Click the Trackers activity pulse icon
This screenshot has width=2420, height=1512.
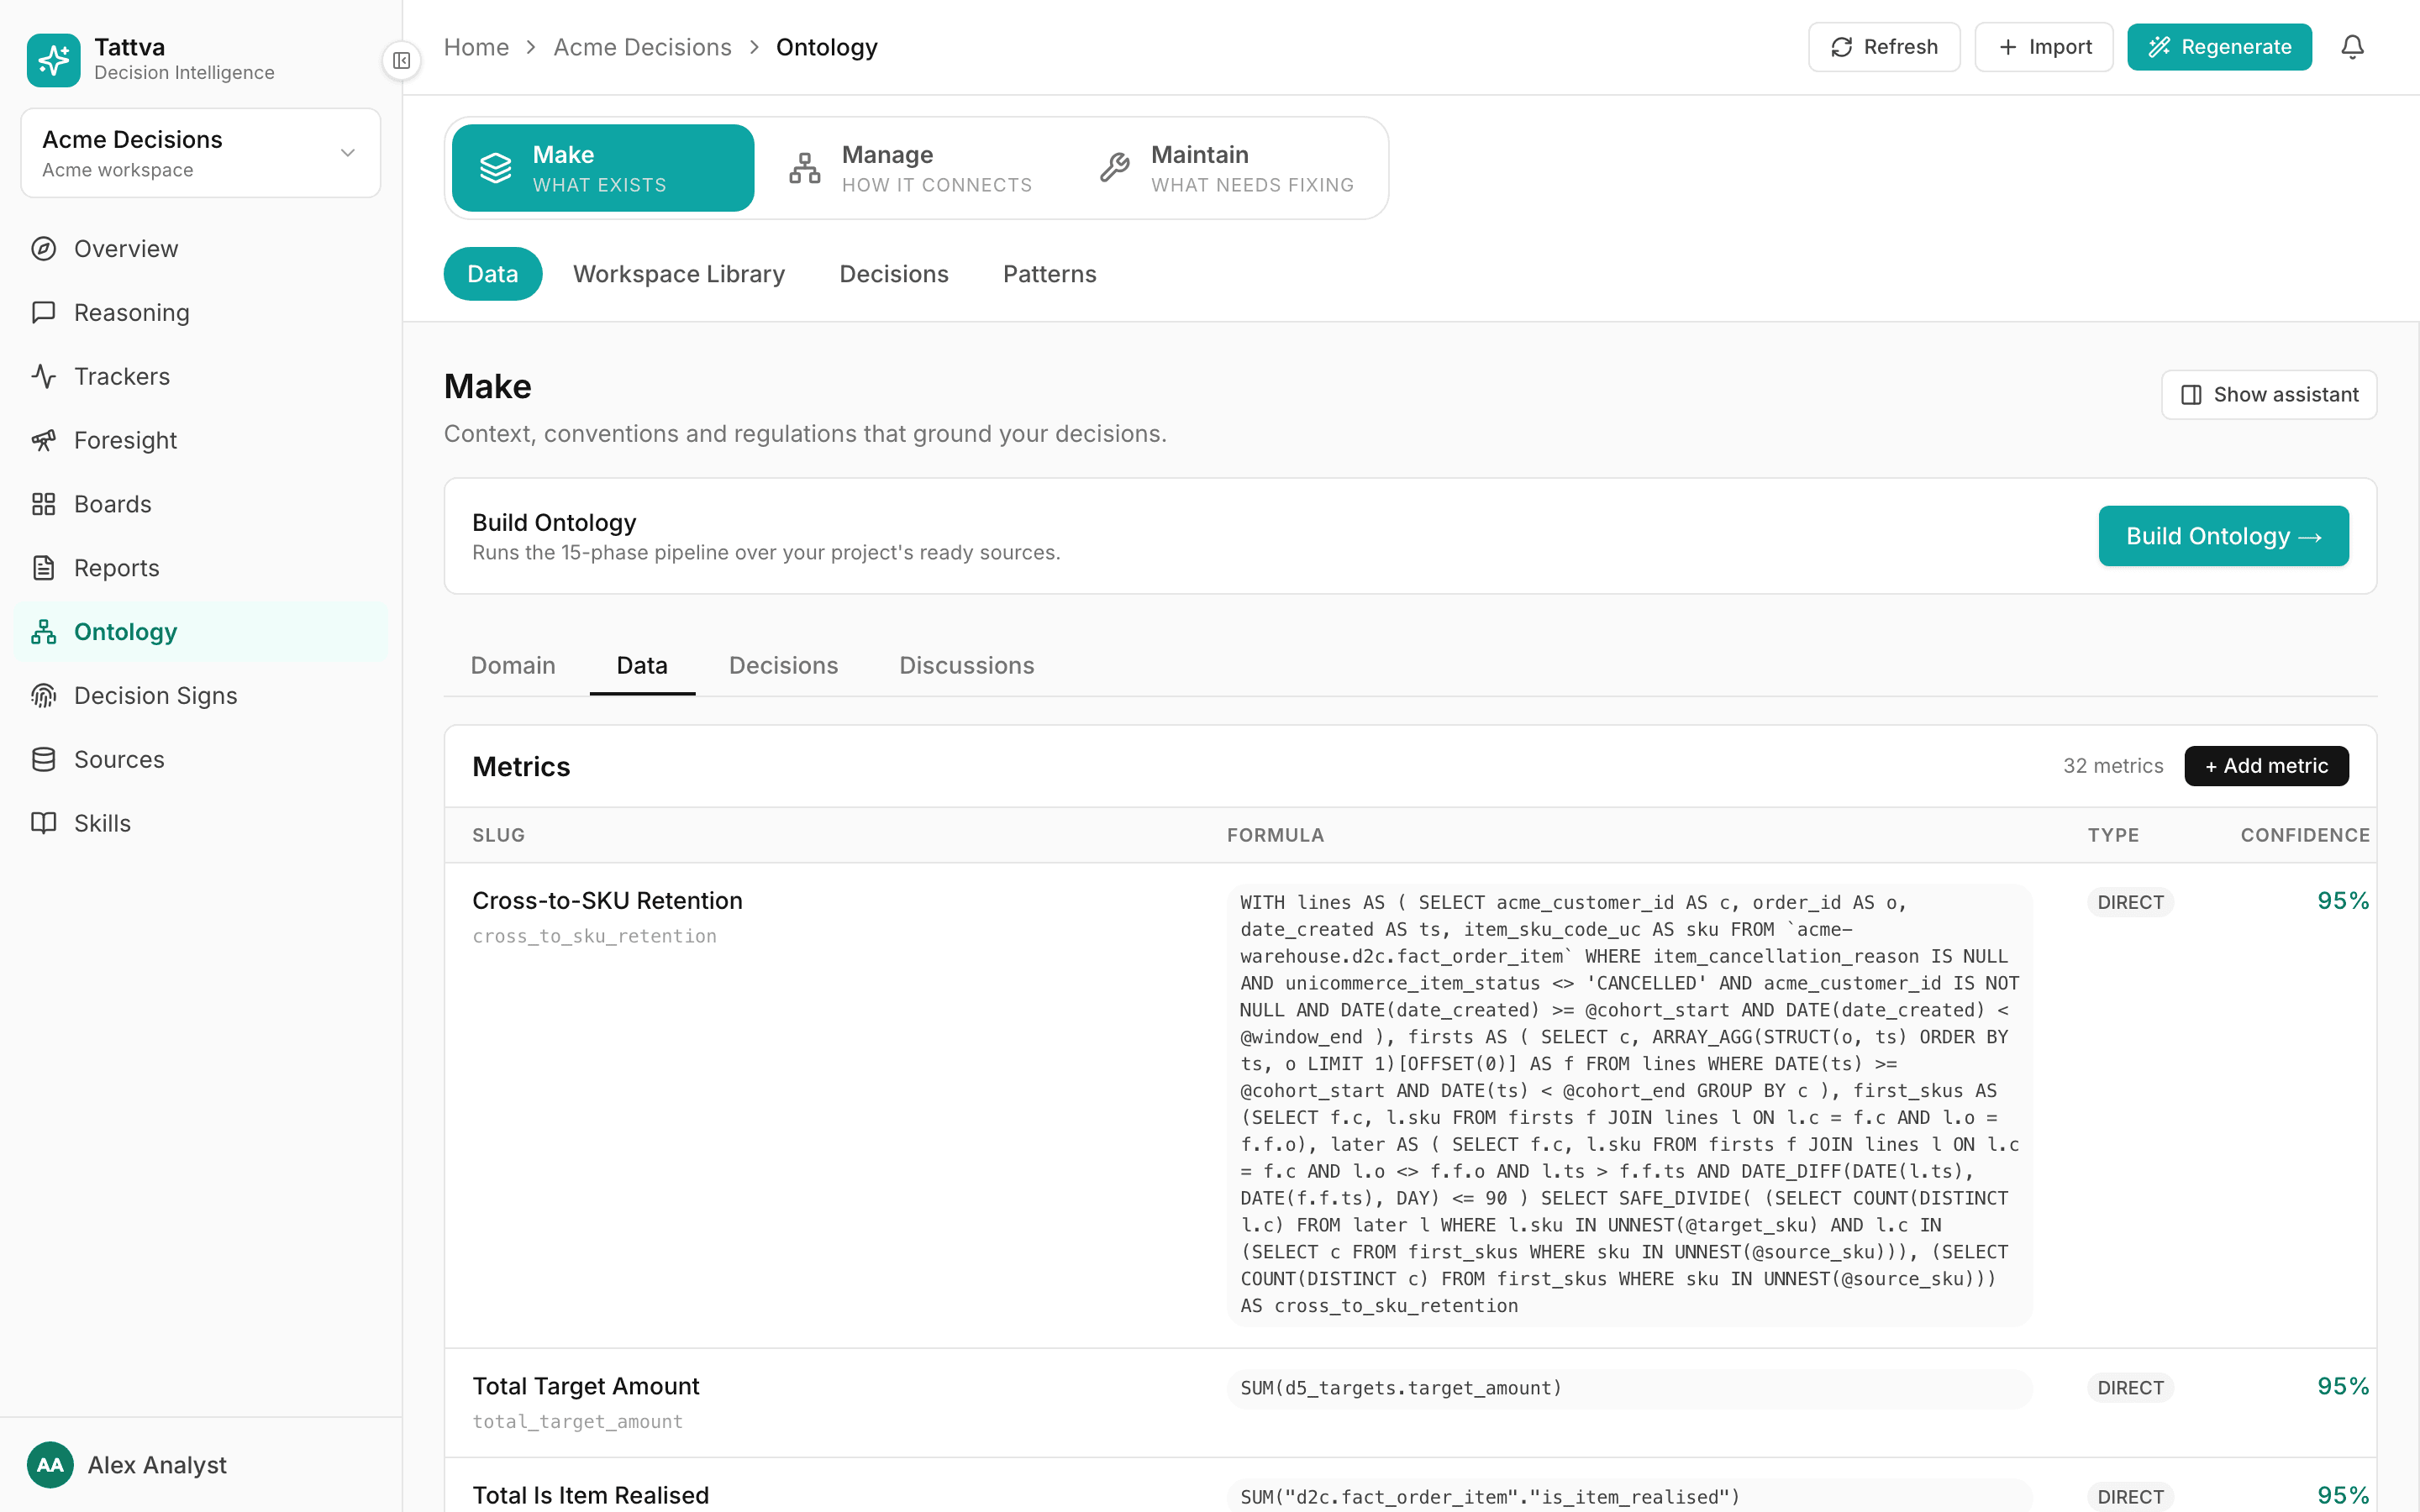pyautogui.click(x=44, y=376)
